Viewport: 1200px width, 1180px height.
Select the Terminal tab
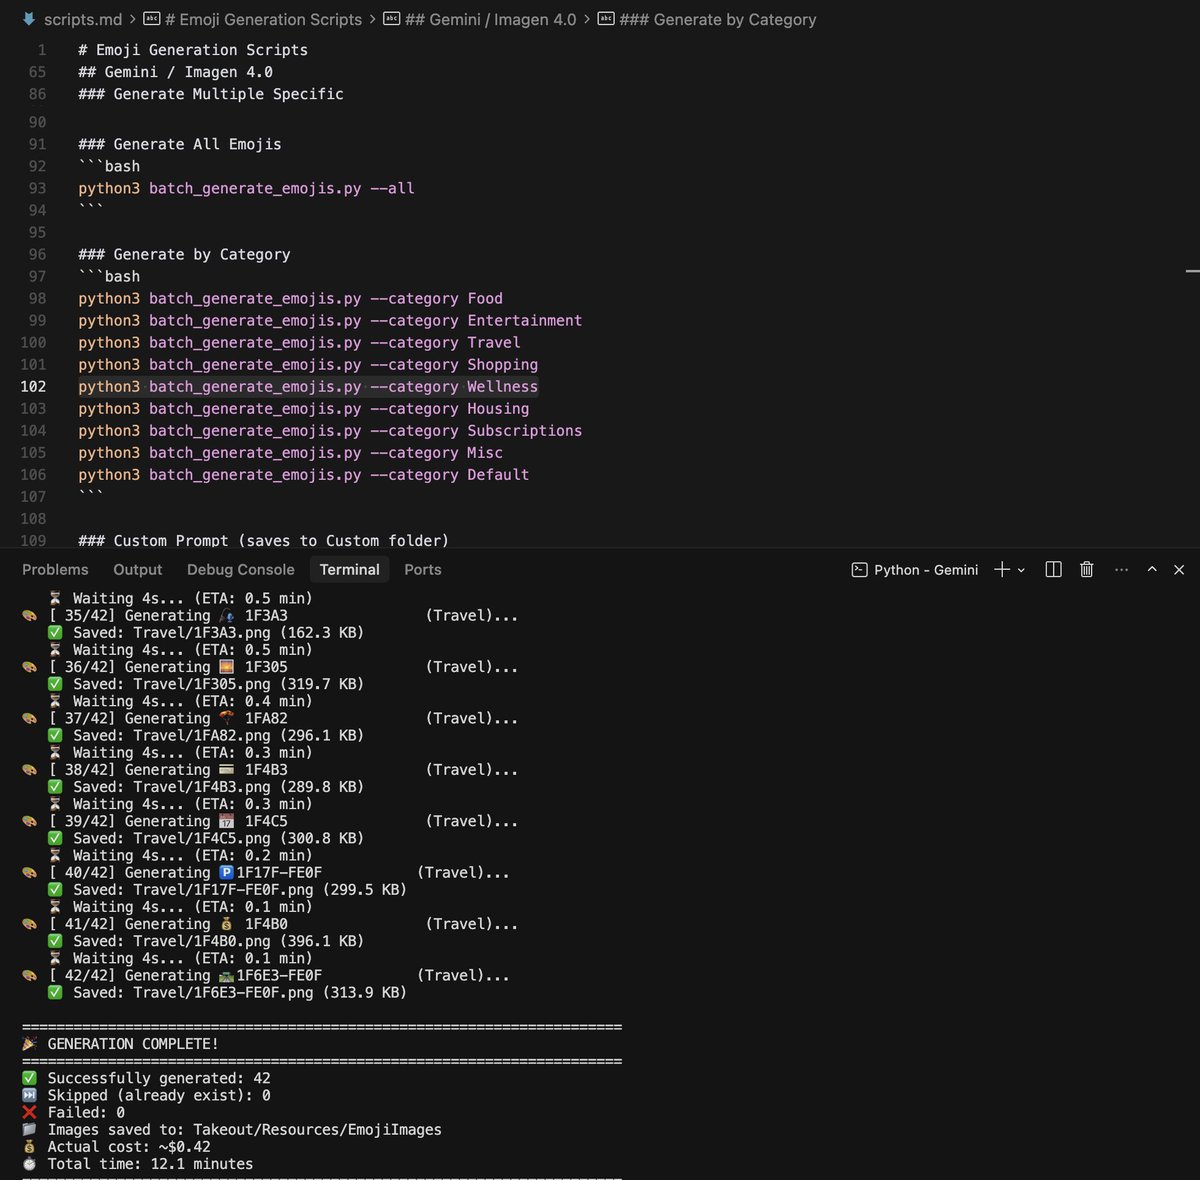[x=349, y=569]
